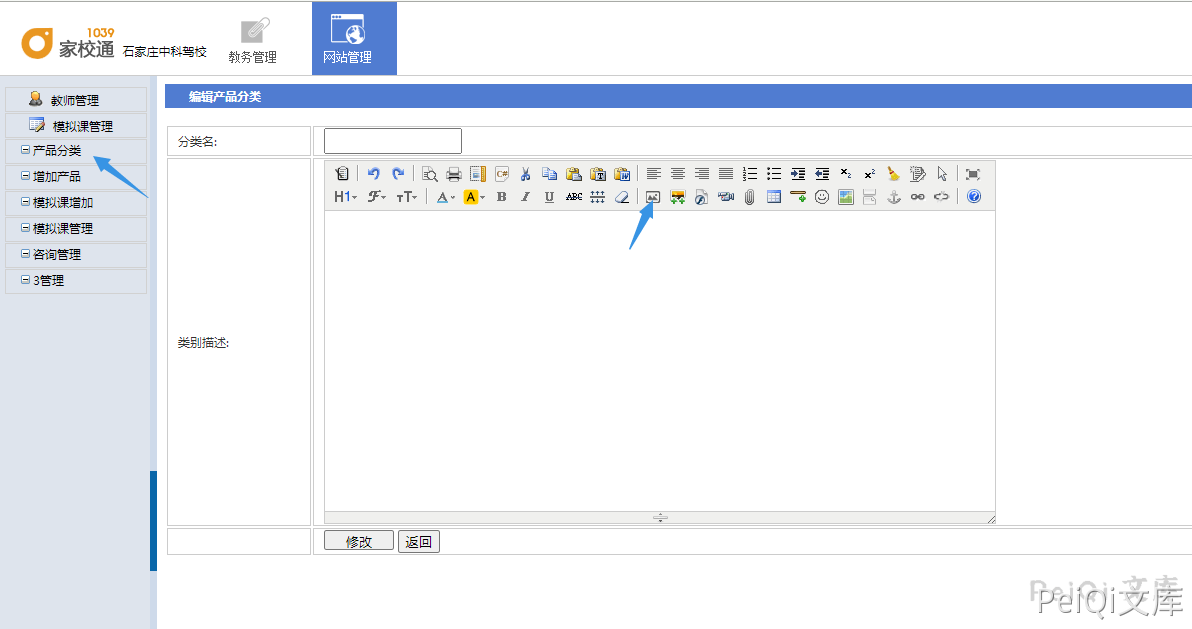Open 模拟课增加 in the sidebar

[76, 202]
